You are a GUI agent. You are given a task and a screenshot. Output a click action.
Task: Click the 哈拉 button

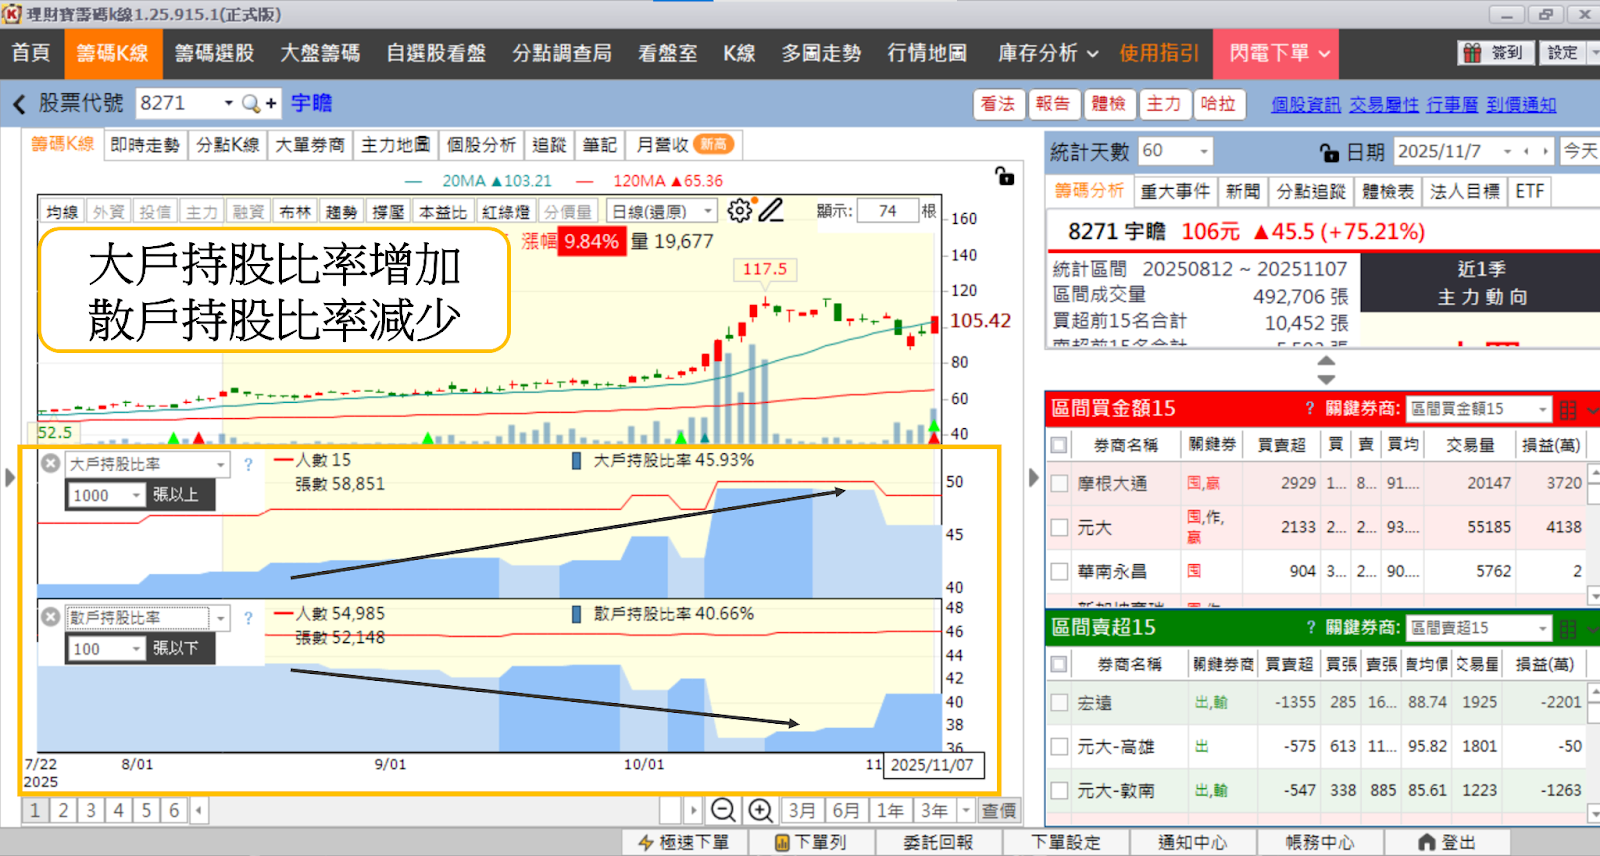[1218, 104]
